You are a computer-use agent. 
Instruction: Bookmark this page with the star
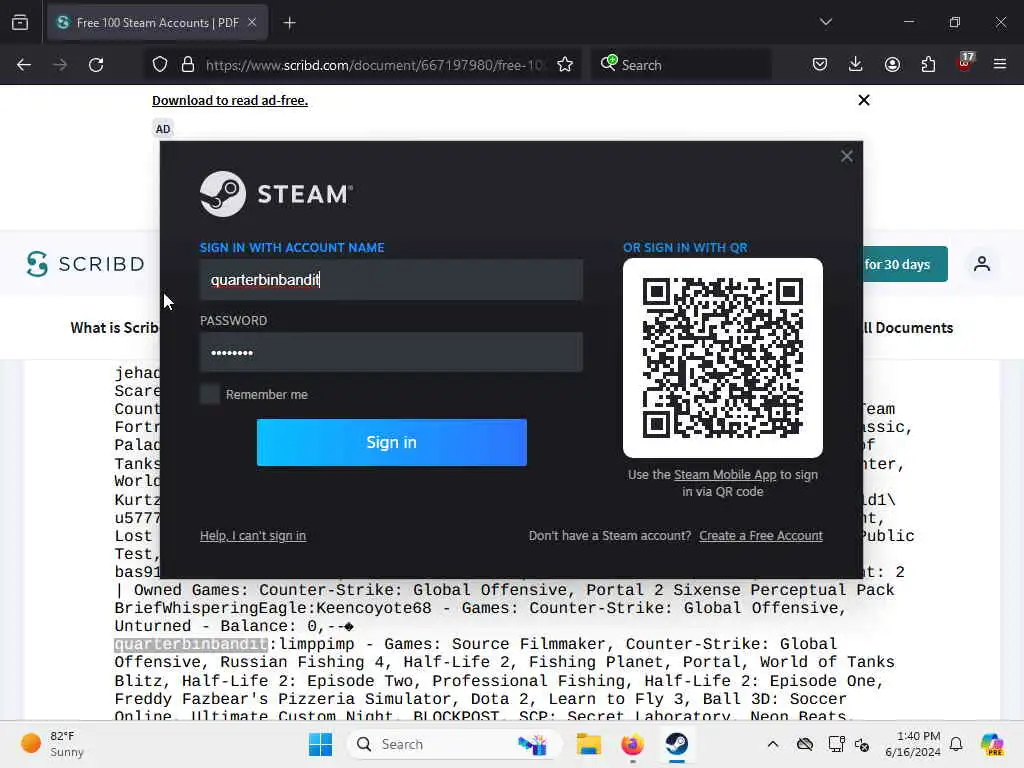565,65
